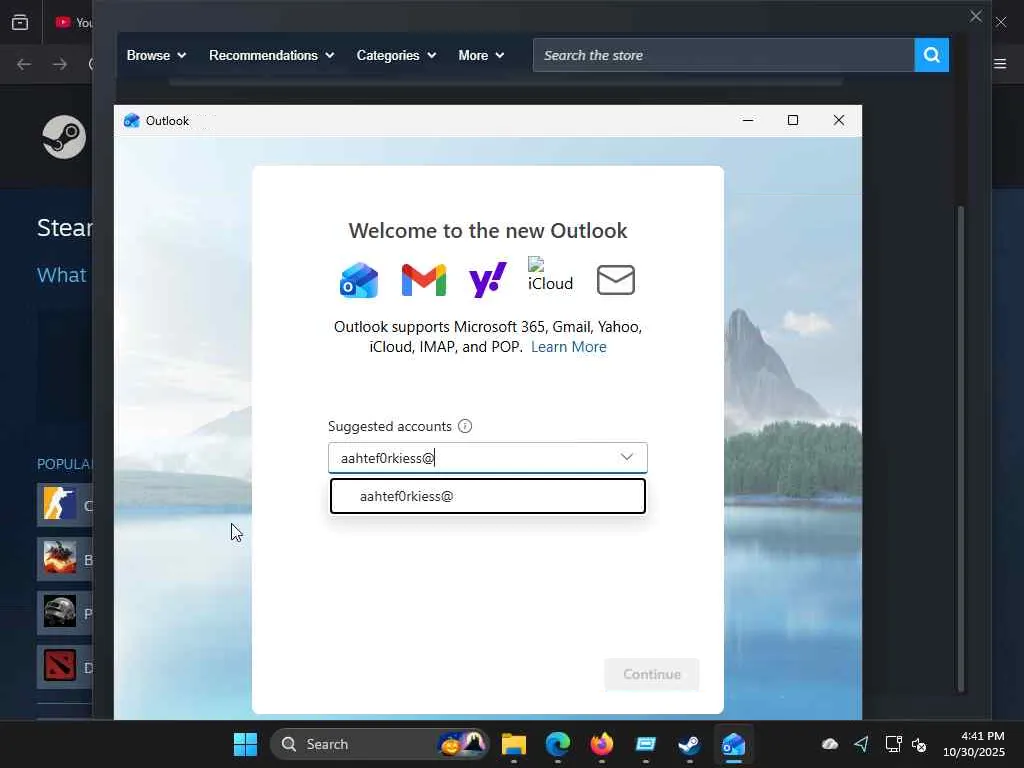Open the Learn More link

[568, 347]
